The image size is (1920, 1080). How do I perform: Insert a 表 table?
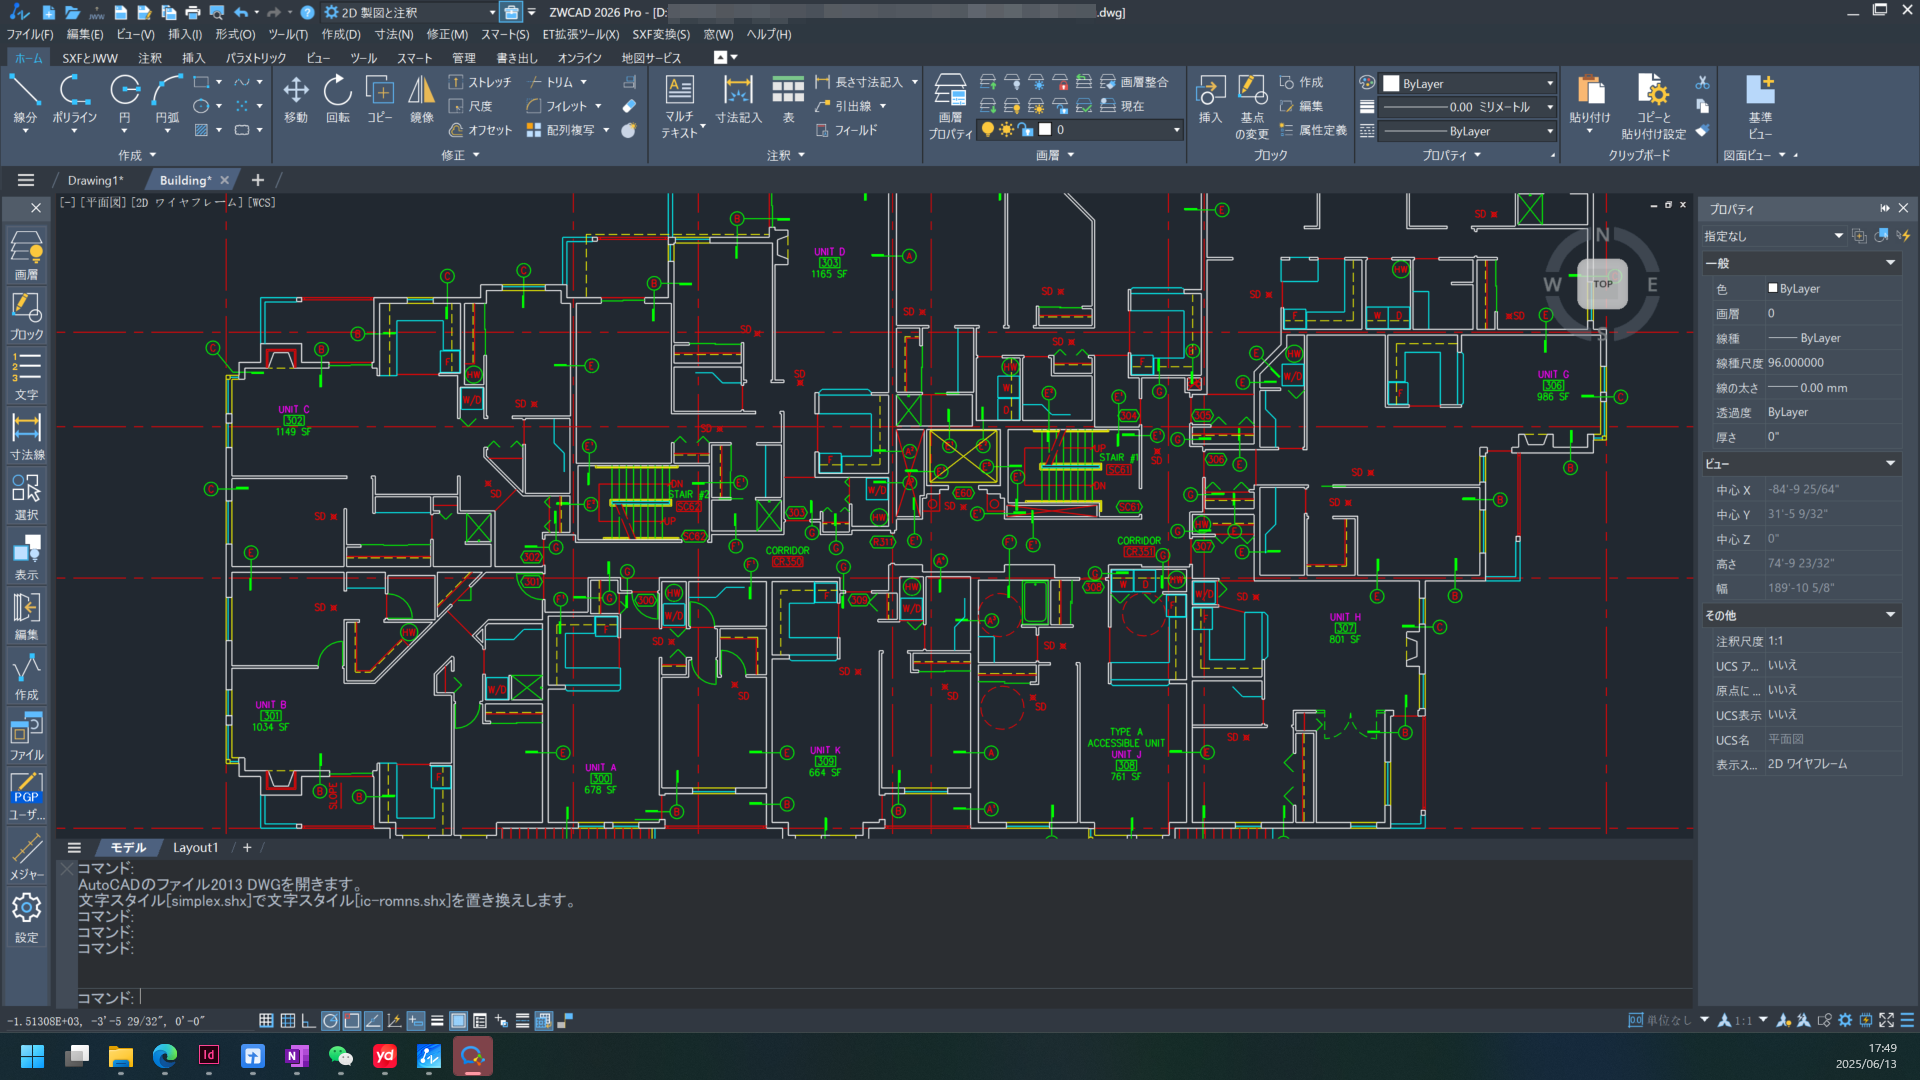(x=788, y=99)
